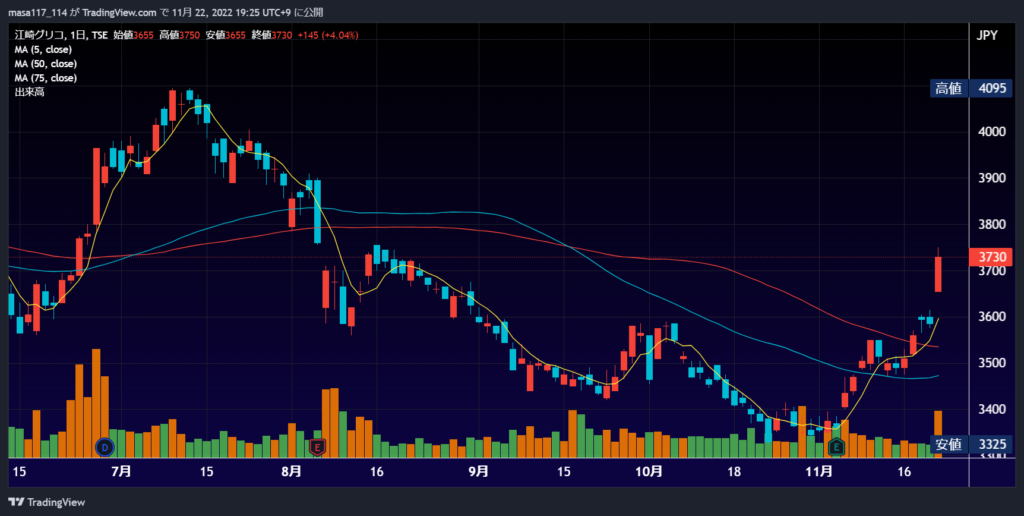Click the 11月 date axis label
This screenshot has width=1024, height=516.
click(819, 472)
